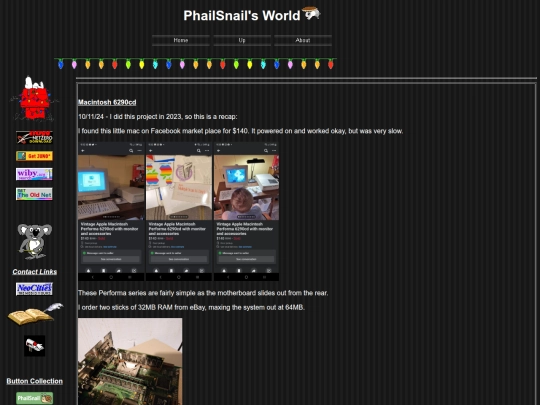
Task: Click the Snoopy doghouse Christmas image
Action: 34,98
